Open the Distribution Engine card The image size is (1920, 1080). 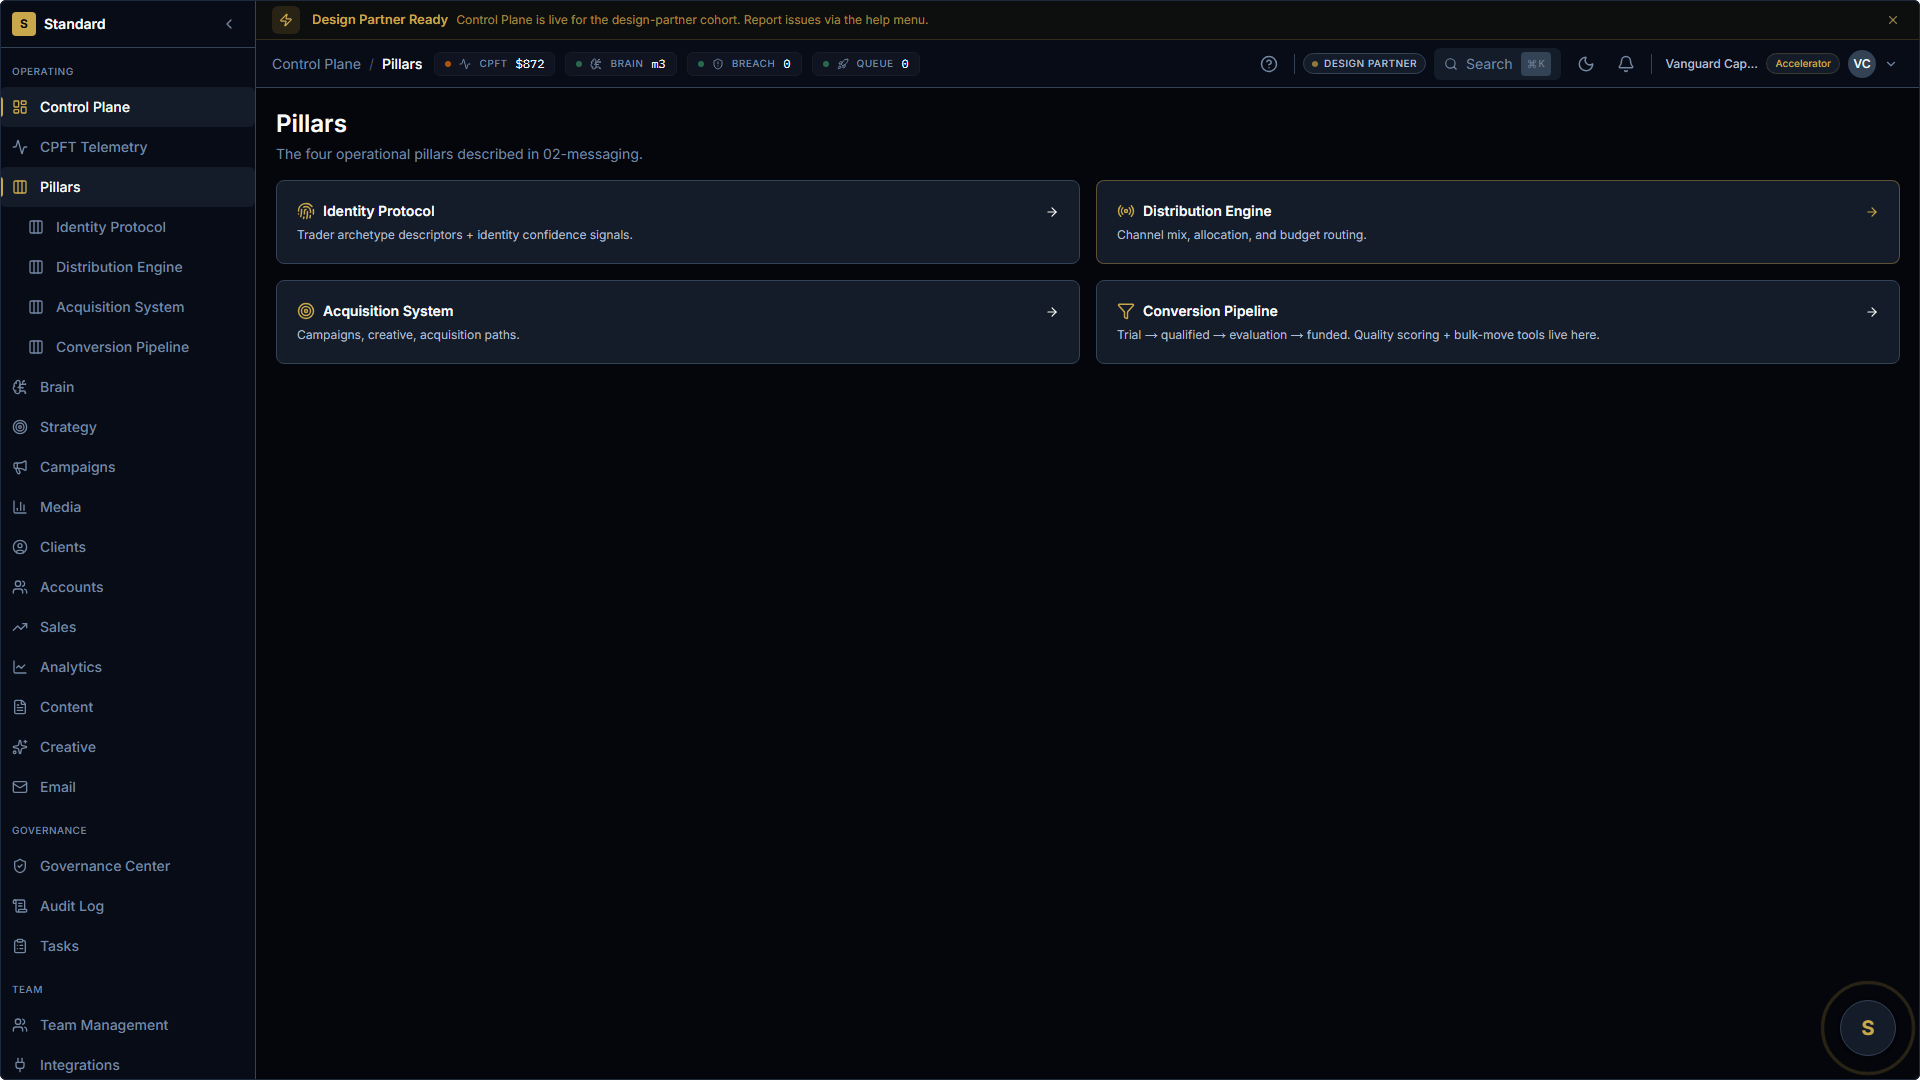click(x=1498, y=222)
